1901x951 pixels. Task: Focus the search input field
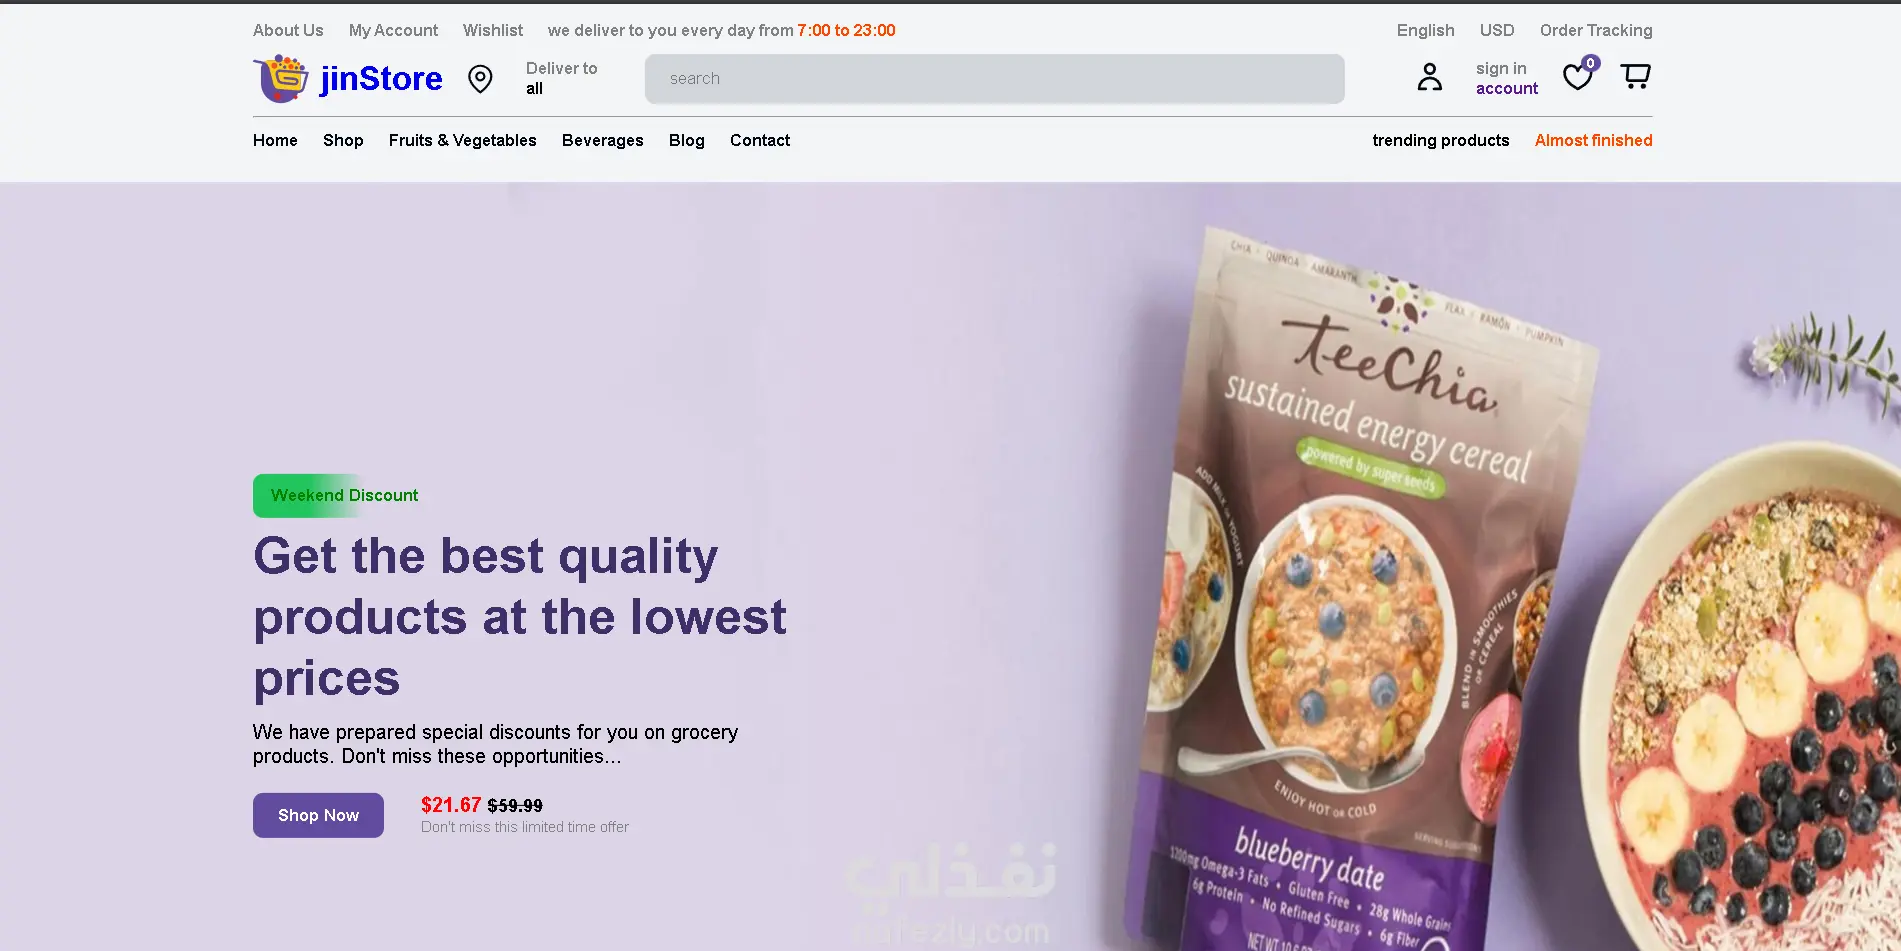[x=994, y=79]
